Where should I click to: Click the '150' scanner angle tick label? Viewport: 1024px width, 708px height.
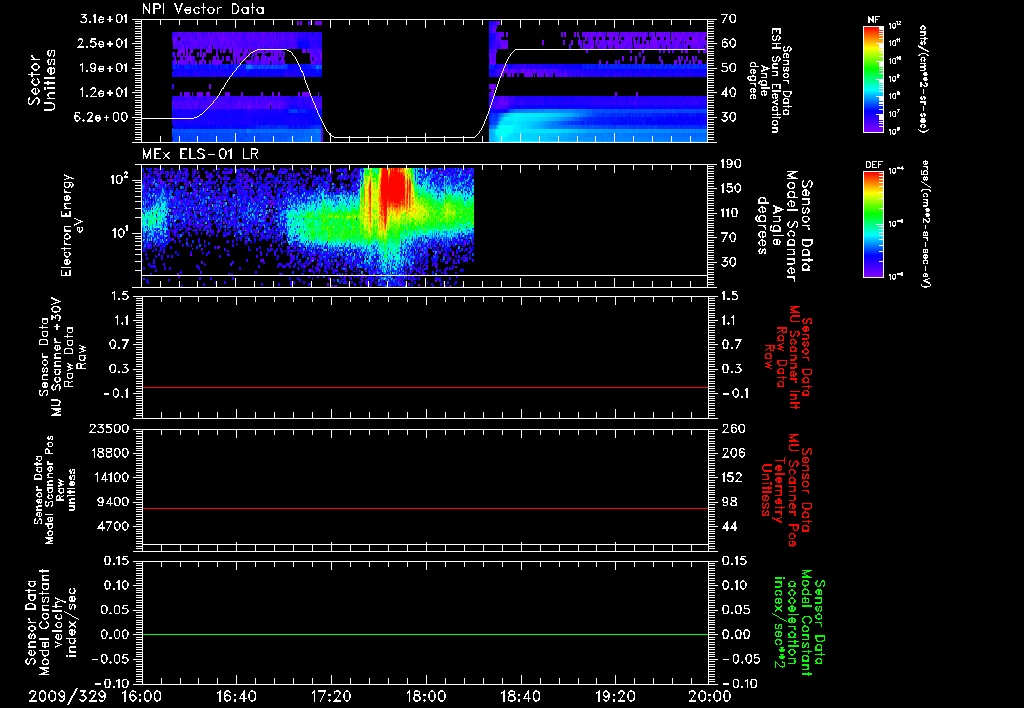click(731, 189)
